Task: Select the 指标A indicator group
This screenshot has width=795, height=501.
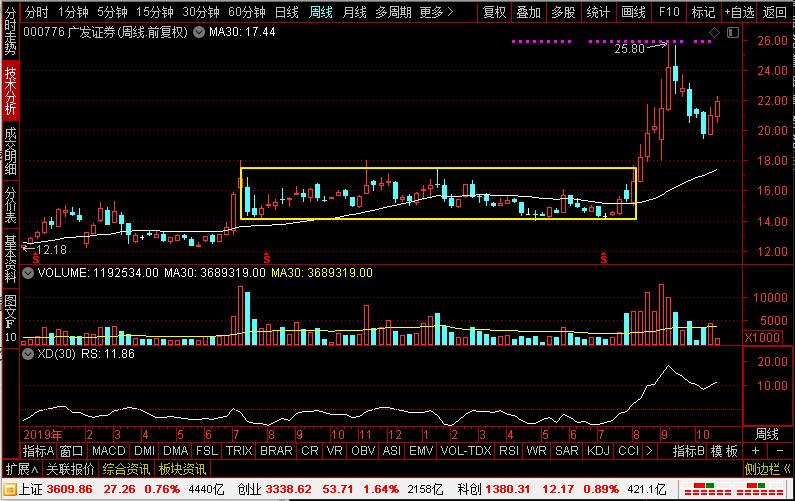Action: [x=39, y=451]
